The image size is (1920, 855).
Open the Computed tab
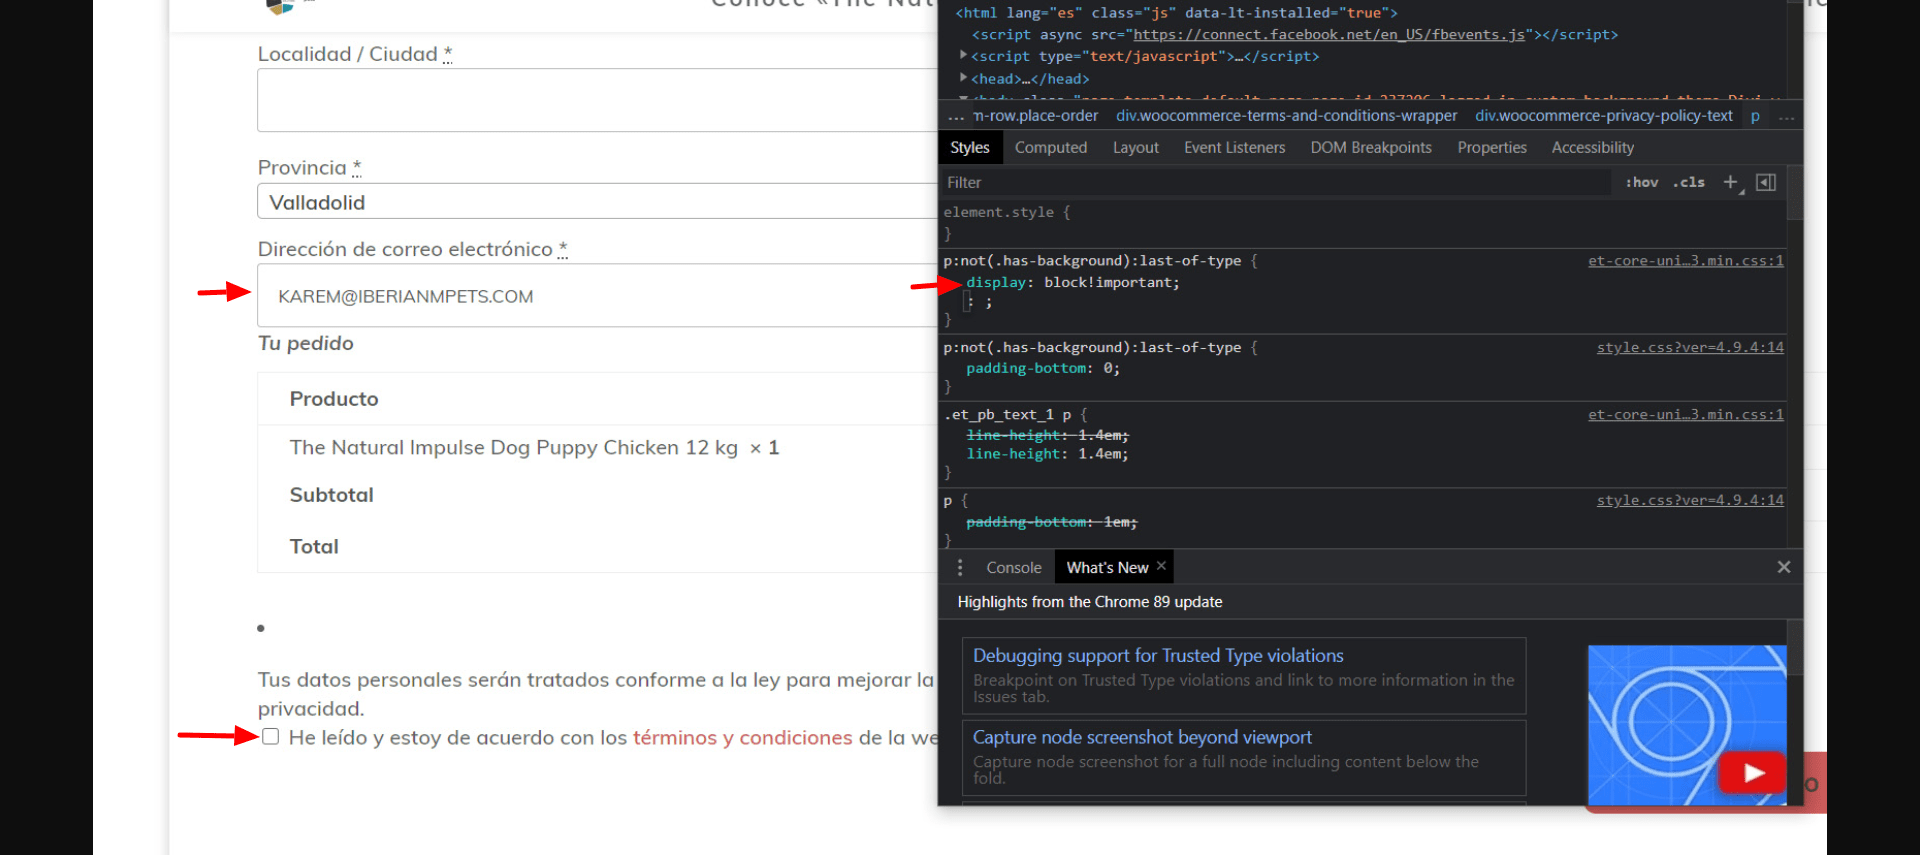tap(1051, 147)
